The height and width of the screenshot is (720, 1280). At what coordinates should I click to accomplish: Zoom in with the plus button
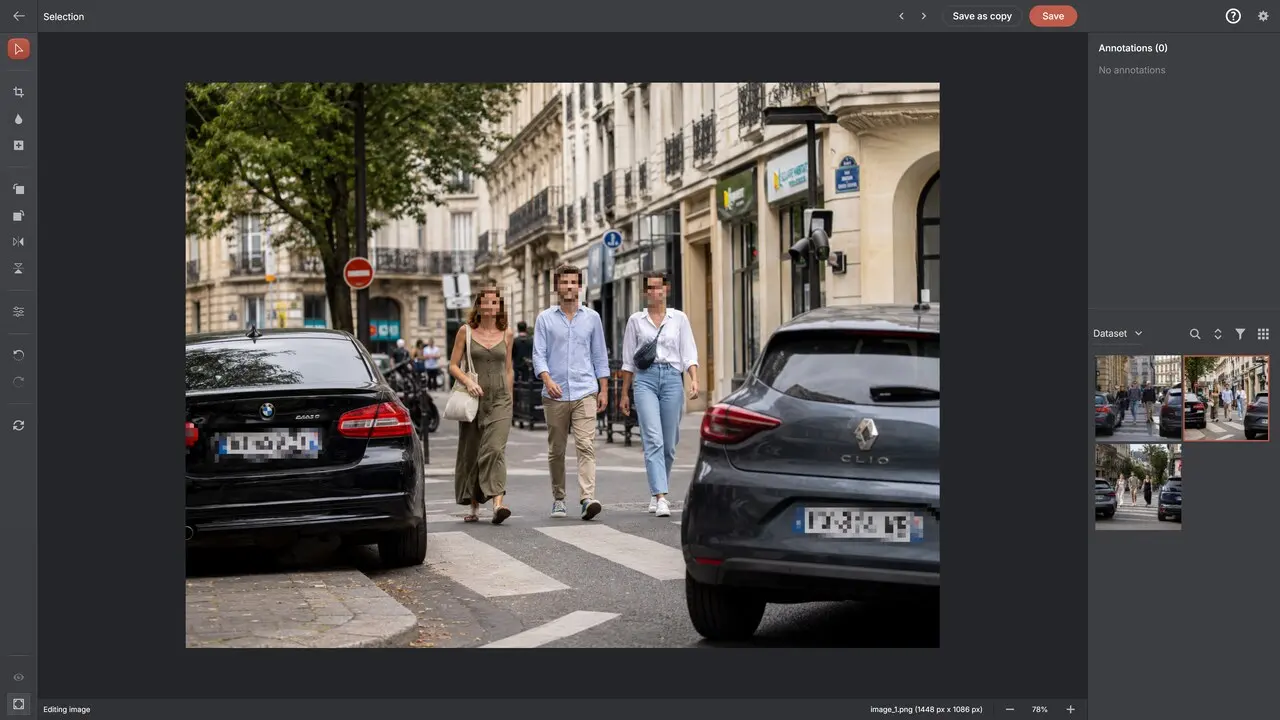click(1070, 709)
